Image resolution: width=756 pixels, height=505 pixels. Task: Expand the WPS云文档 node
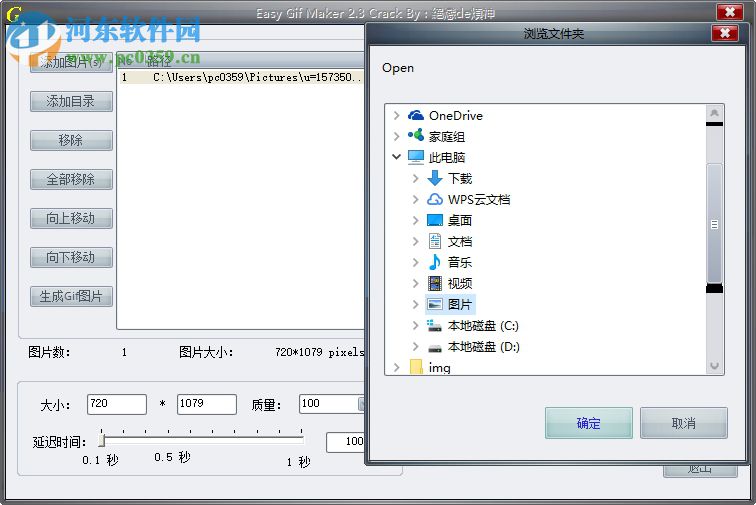(416, 199)
